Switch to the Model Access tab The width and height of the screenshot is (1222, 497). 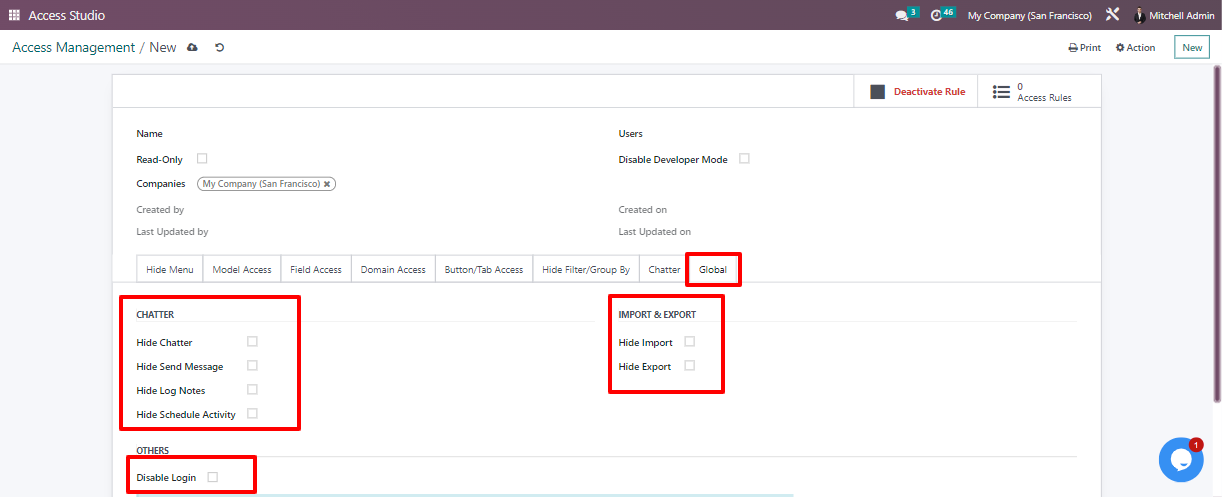pos(242,270)
